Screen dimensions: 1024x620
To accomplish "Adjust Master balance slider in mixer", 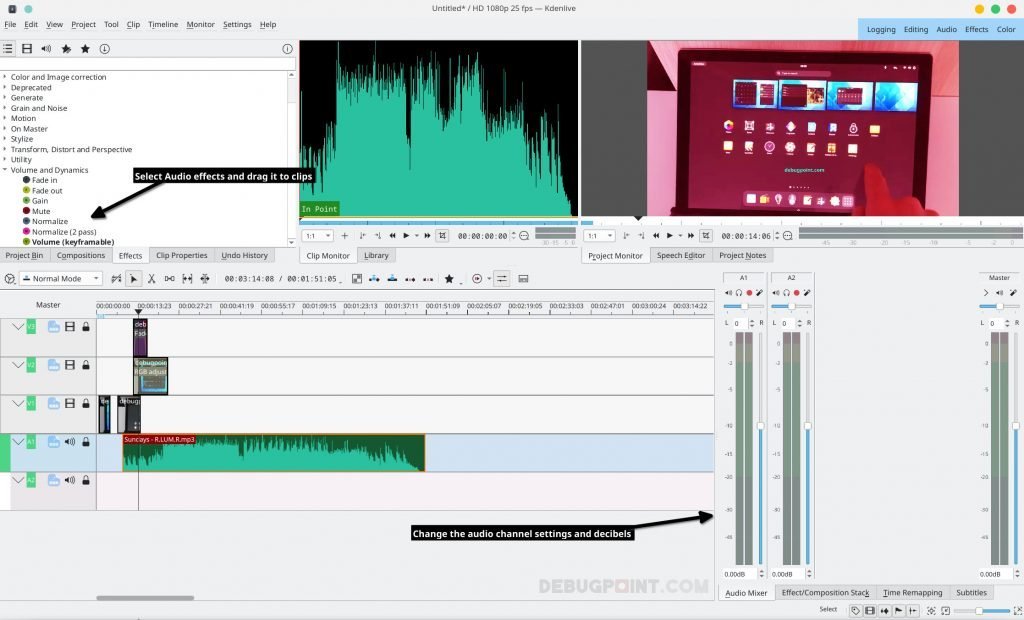I will coord(999,306).
